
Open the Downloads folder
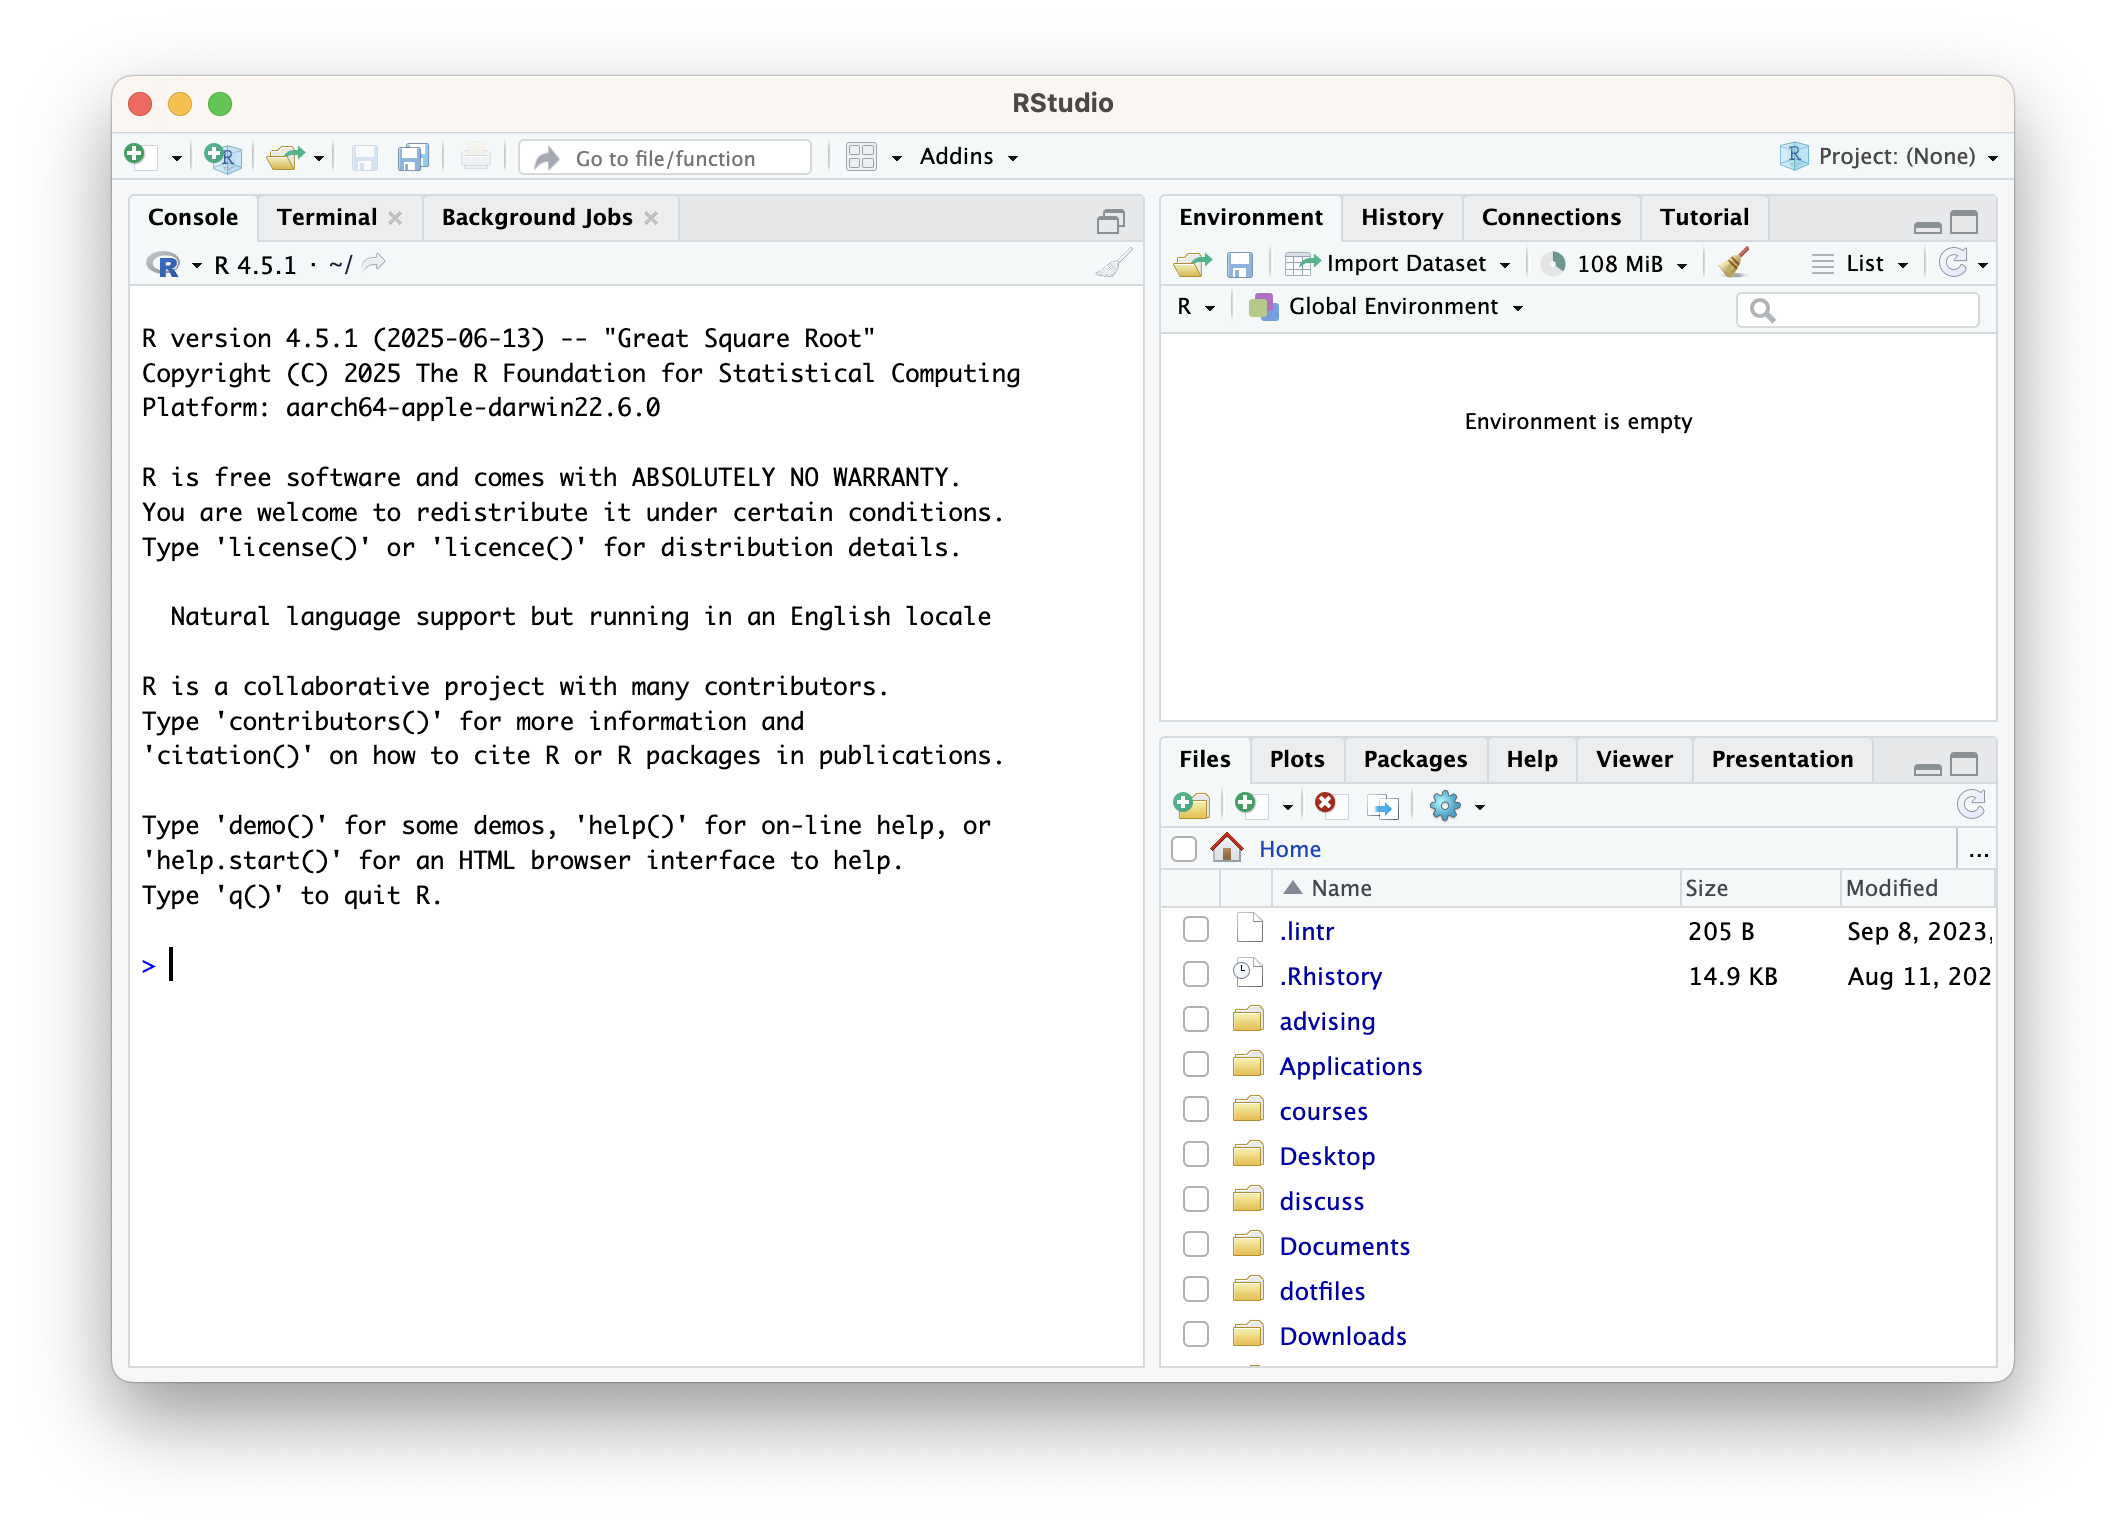point(1342,1336)
